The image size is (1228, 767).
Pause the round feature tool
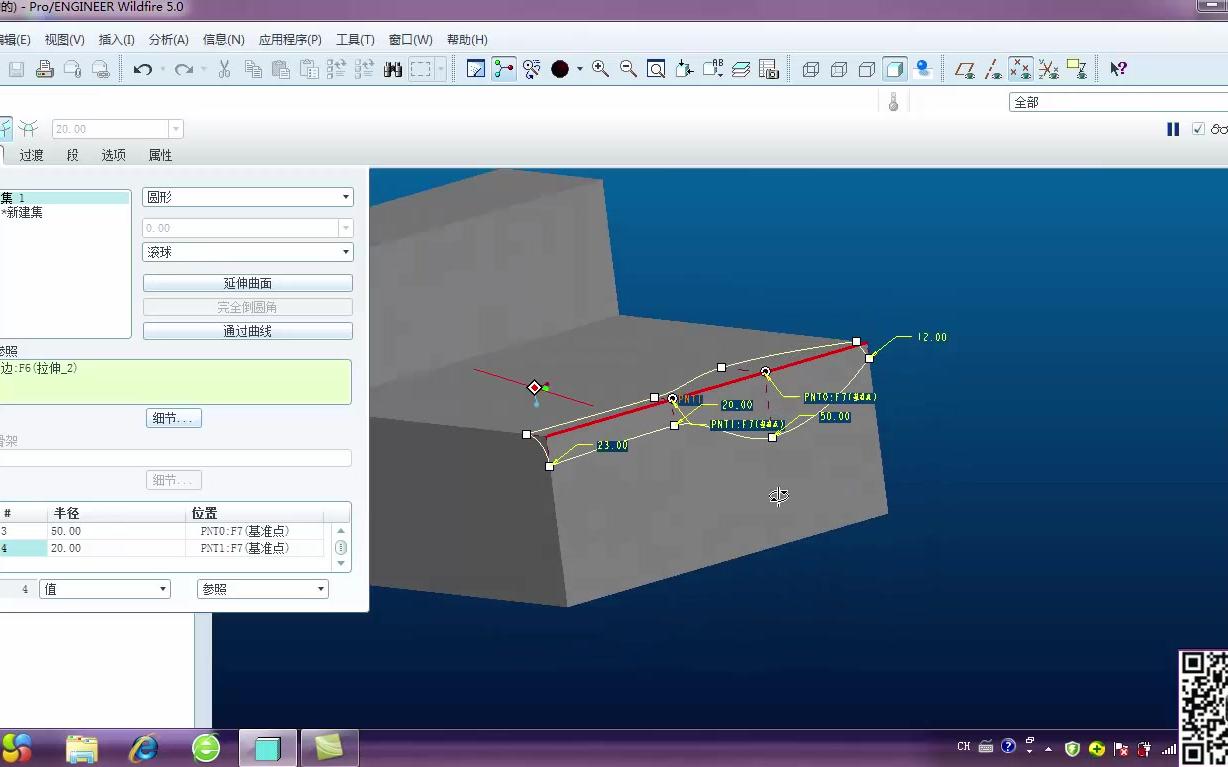1173,129
